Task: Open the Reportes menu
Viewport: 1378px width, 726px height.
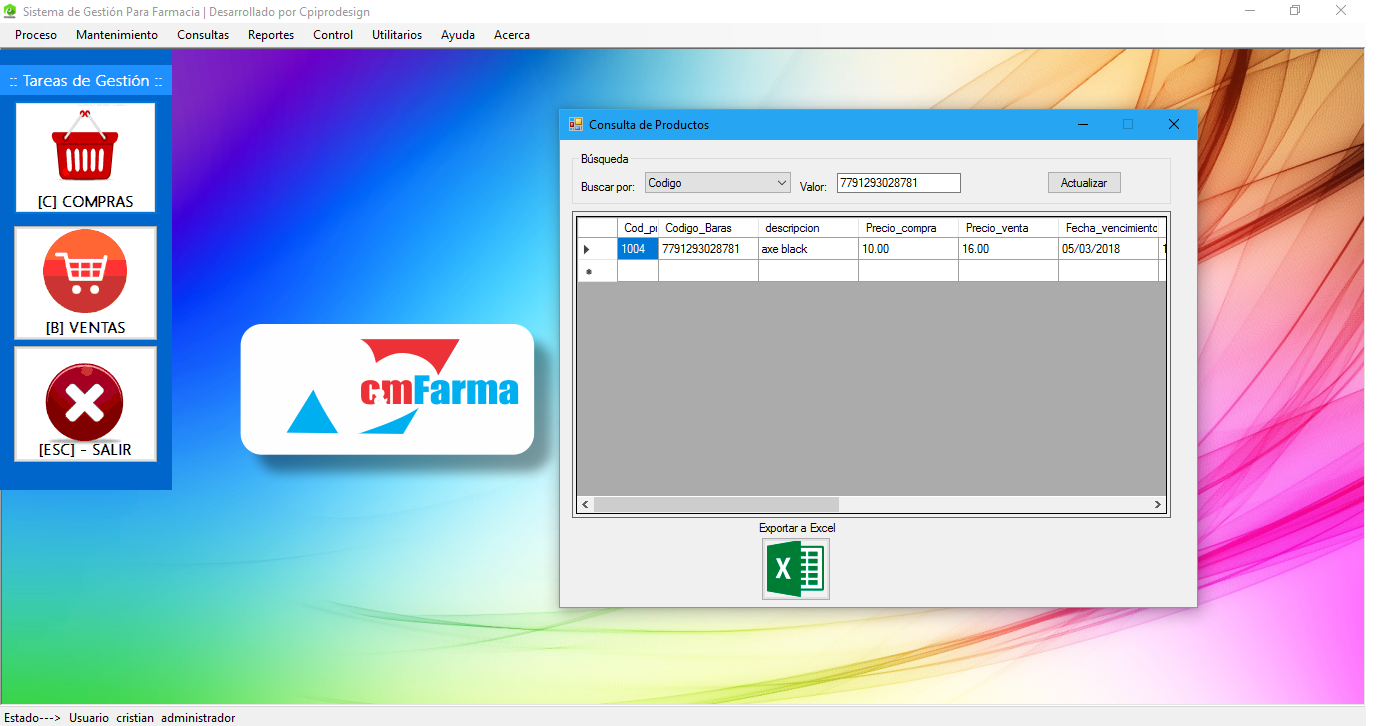Action: [271, 35]
